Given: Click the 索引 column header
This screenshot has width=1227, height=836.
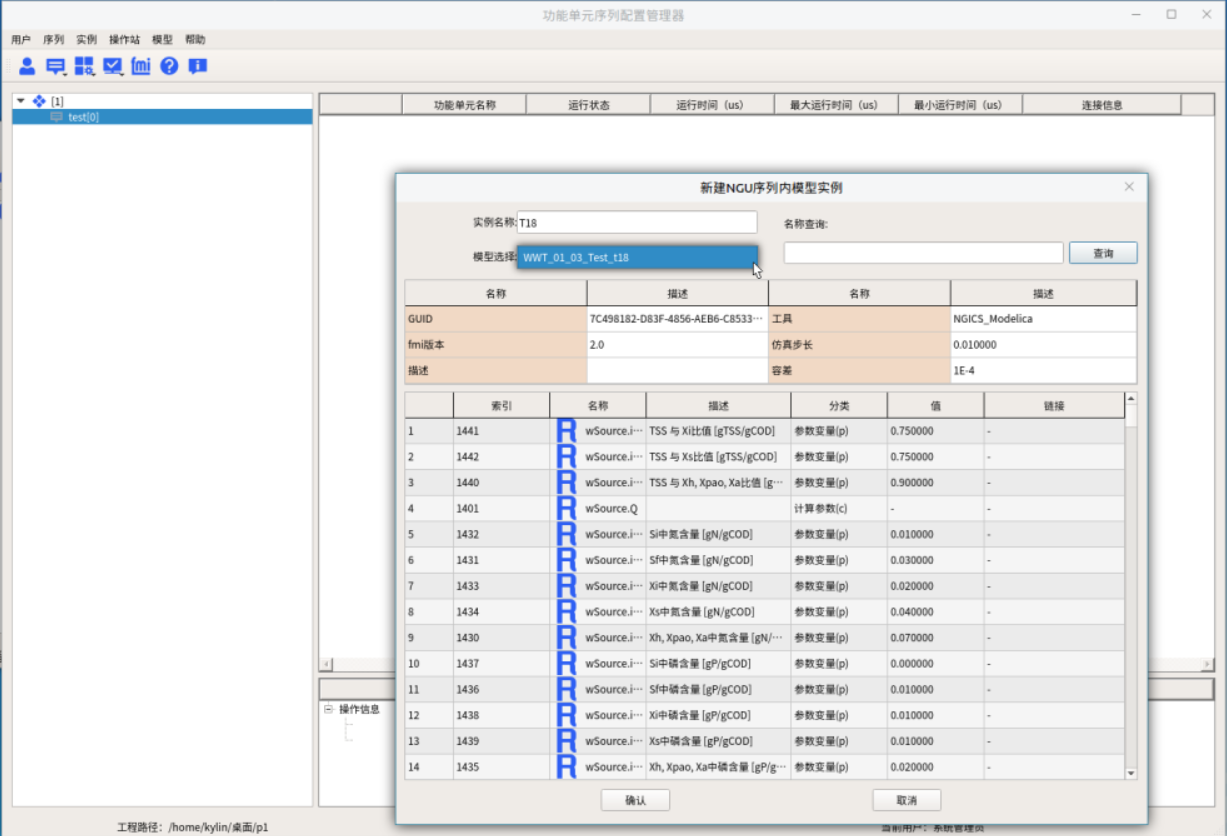Looking at the screenshot, I should pyautogui.click(x=501, y=405).
